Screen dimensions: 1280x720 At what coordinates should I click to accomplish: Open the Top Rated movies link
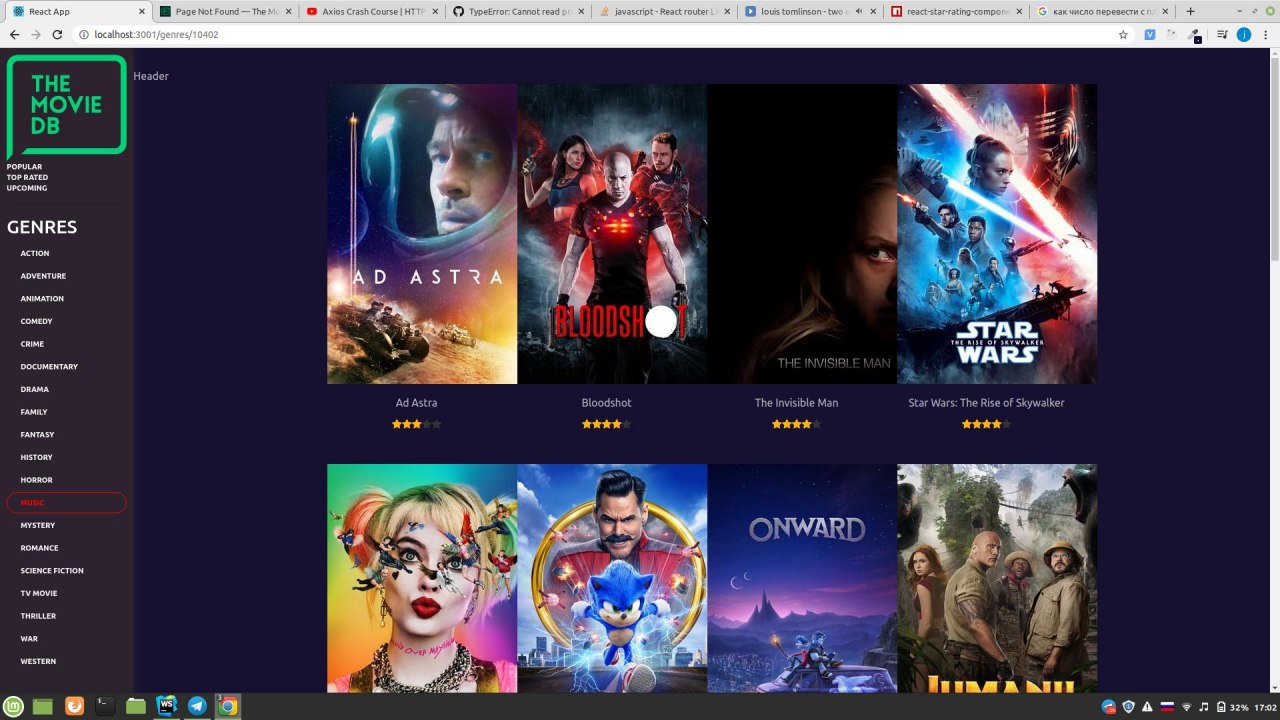(x=28, y=177)
